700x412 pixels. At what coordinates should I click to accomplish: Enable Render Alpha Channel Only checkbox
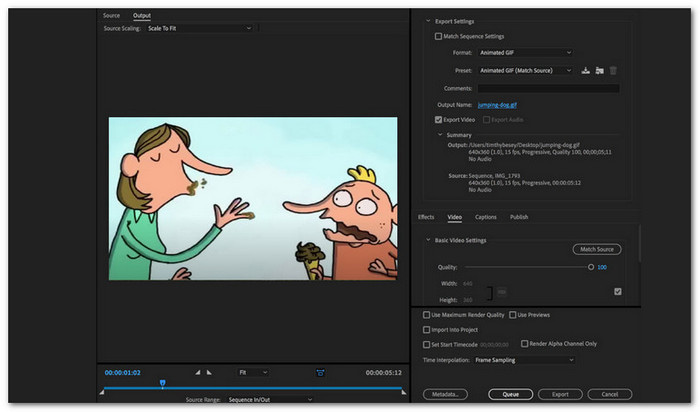[525, 344]
